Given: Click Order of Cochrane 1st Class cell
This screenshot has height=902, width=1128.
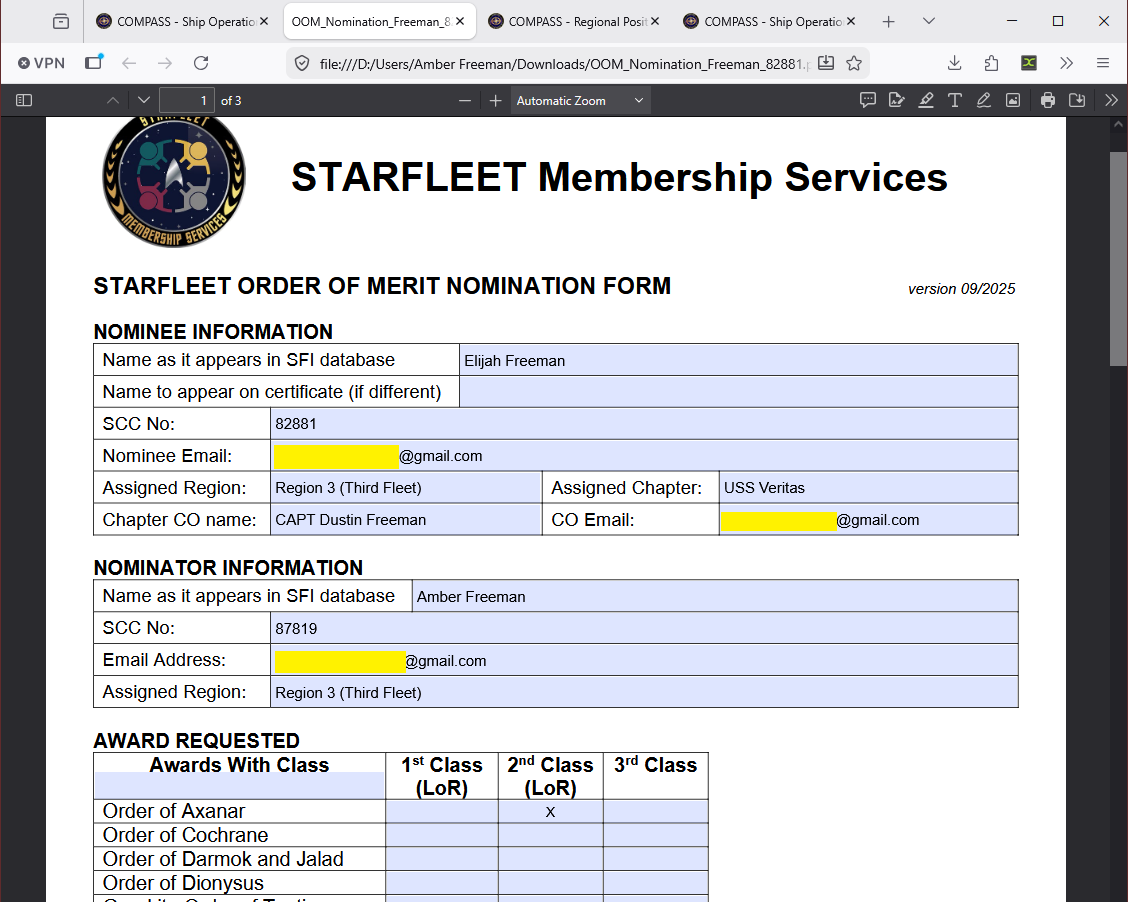Looking at the screenshot, I should (442, 835).
